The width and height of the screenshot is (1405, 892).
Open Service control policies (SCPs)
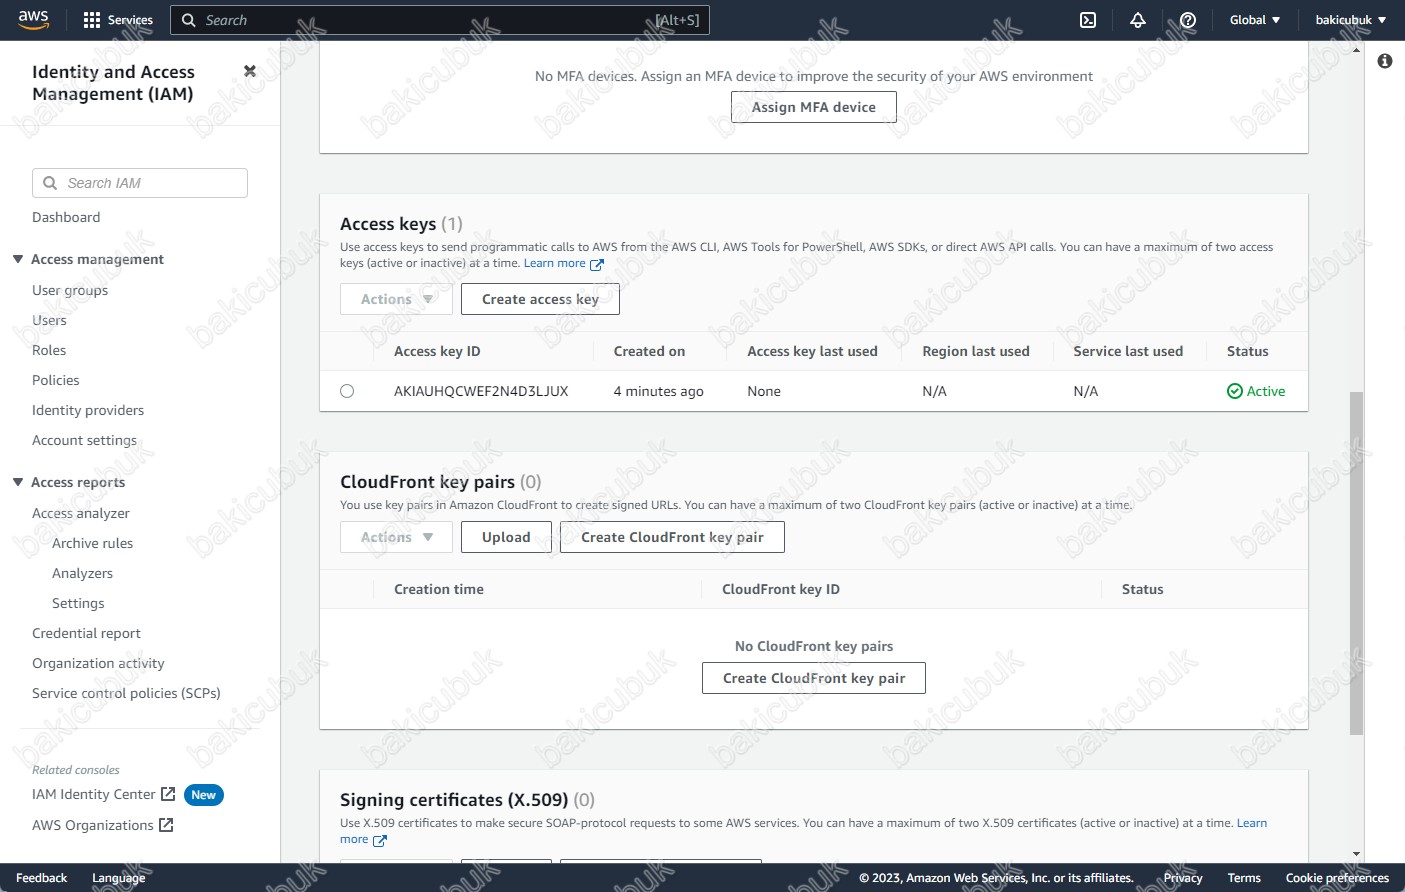[x=126, y=693]
